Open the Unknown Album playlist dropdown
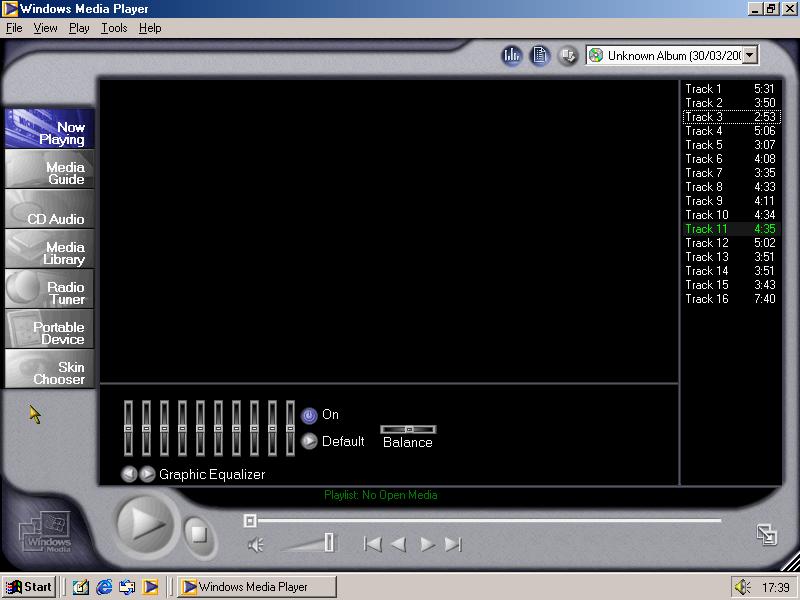 pos(750,56)
